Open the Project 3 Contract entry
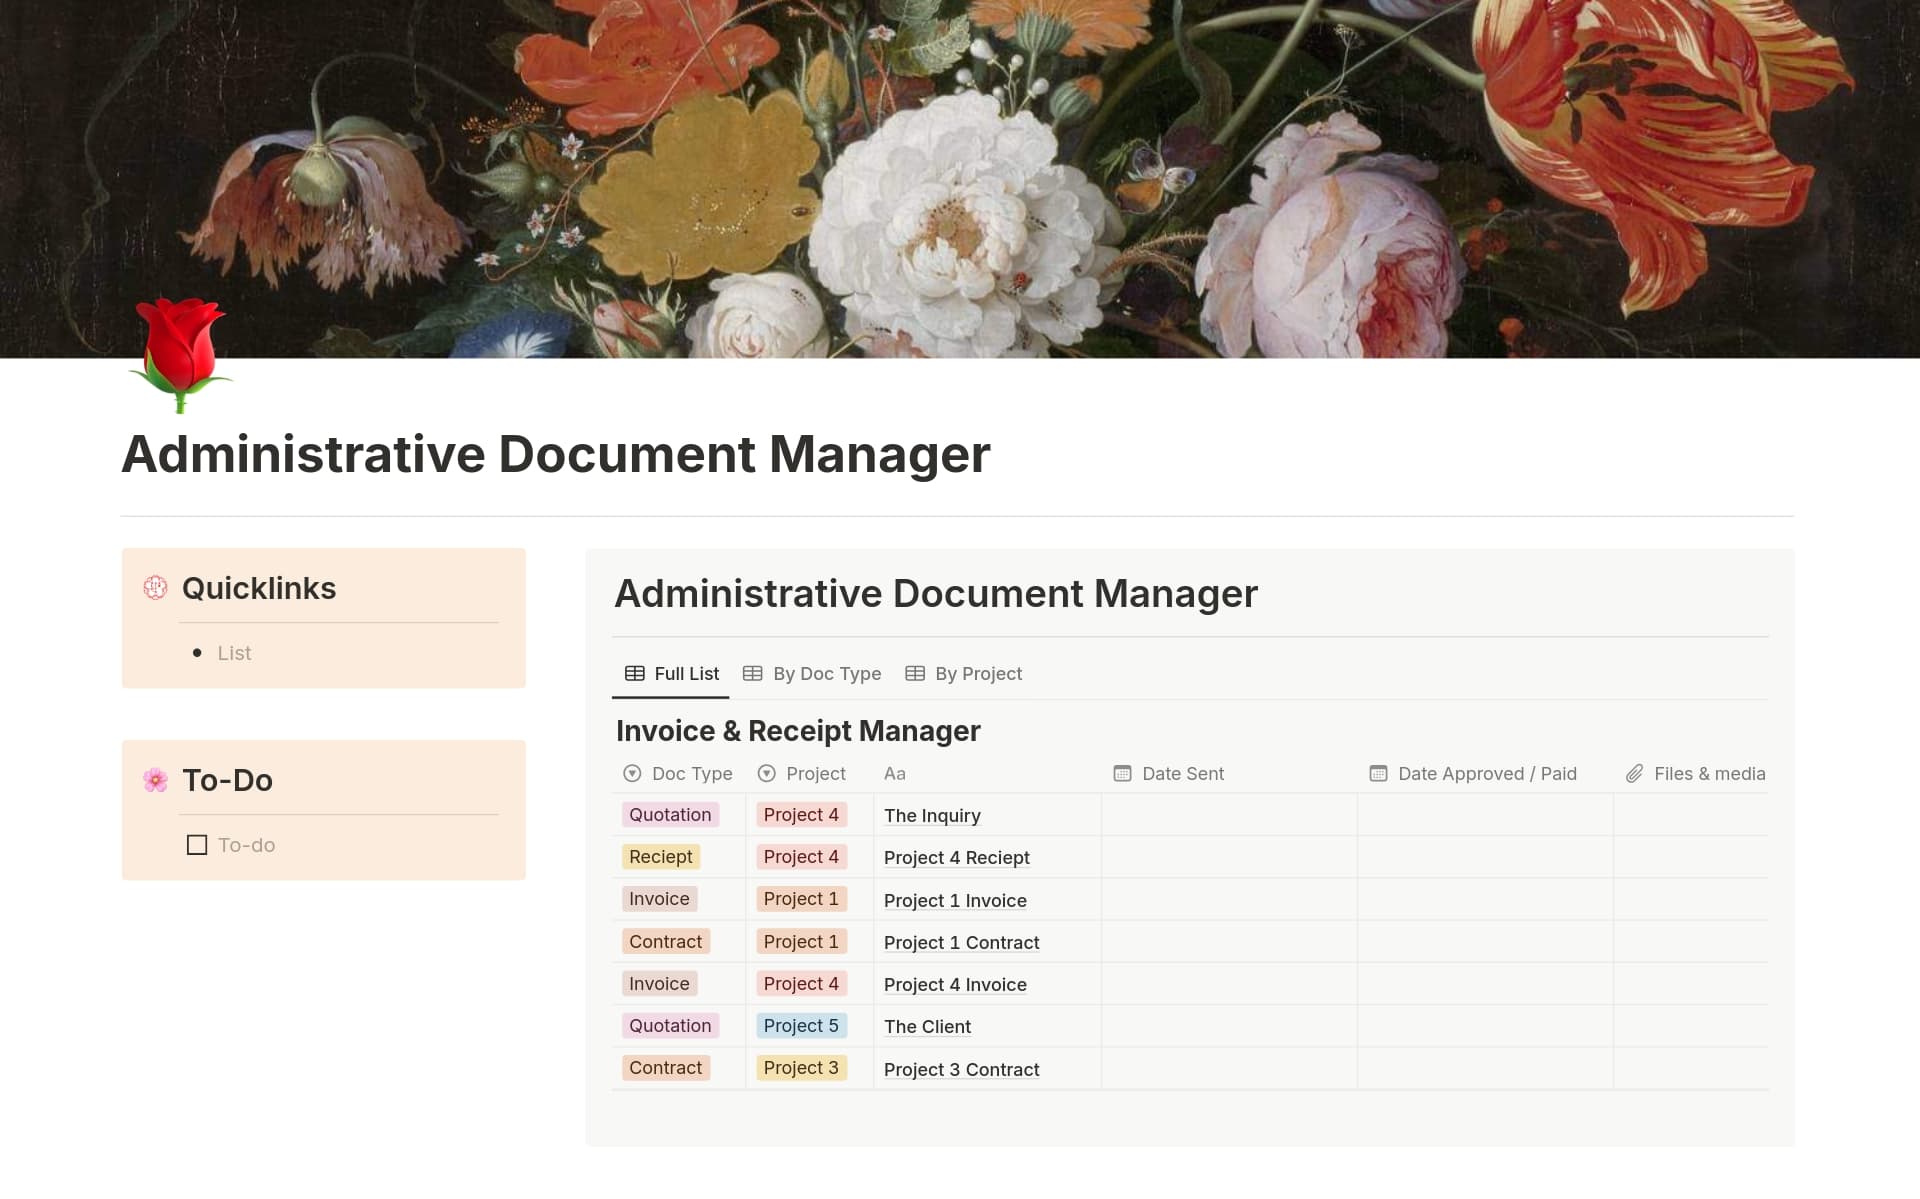The width and height of the screenshot is (1920, 1199). [x=961, y=1069]
